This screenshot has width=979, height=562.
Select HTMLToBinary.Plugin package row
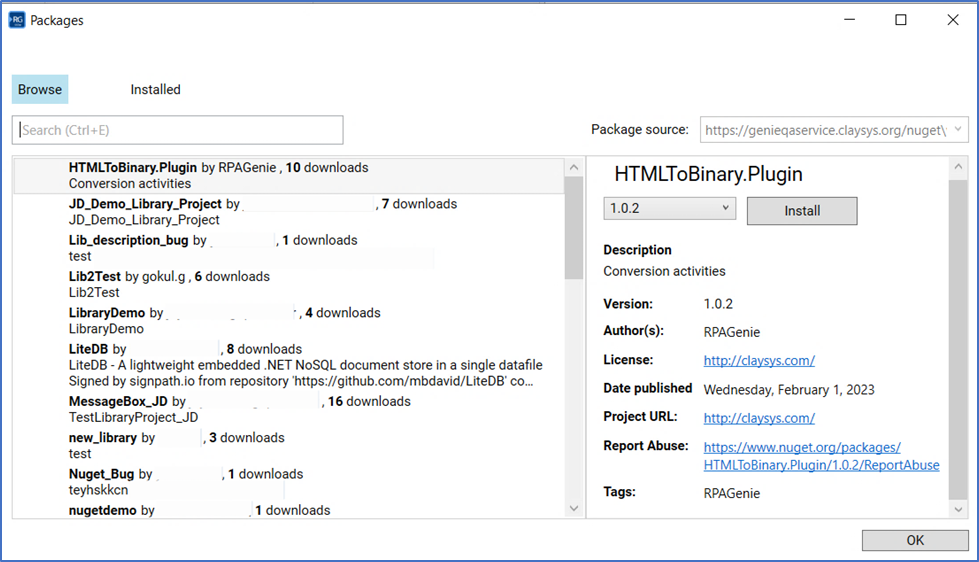289,175
